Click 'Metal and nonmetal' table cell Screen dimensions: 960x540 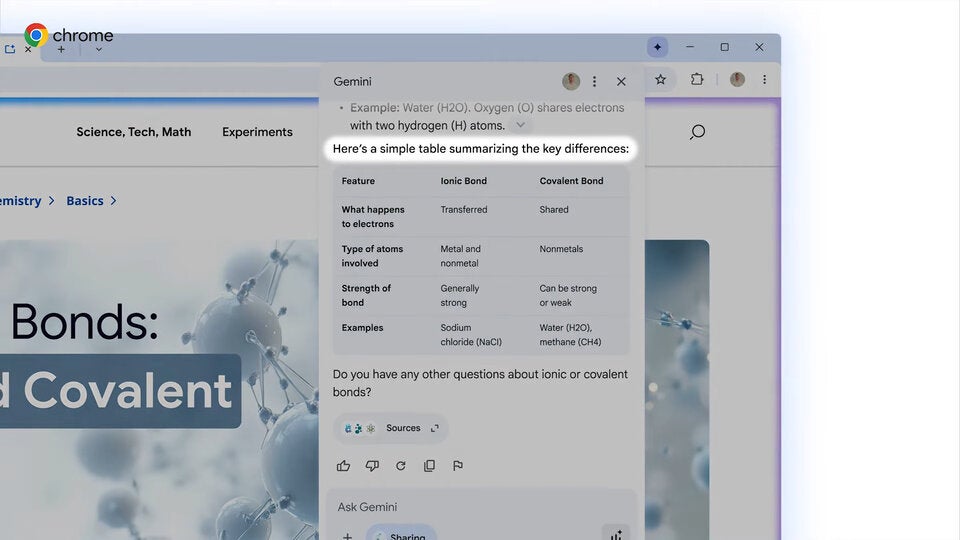pos(460,256)
